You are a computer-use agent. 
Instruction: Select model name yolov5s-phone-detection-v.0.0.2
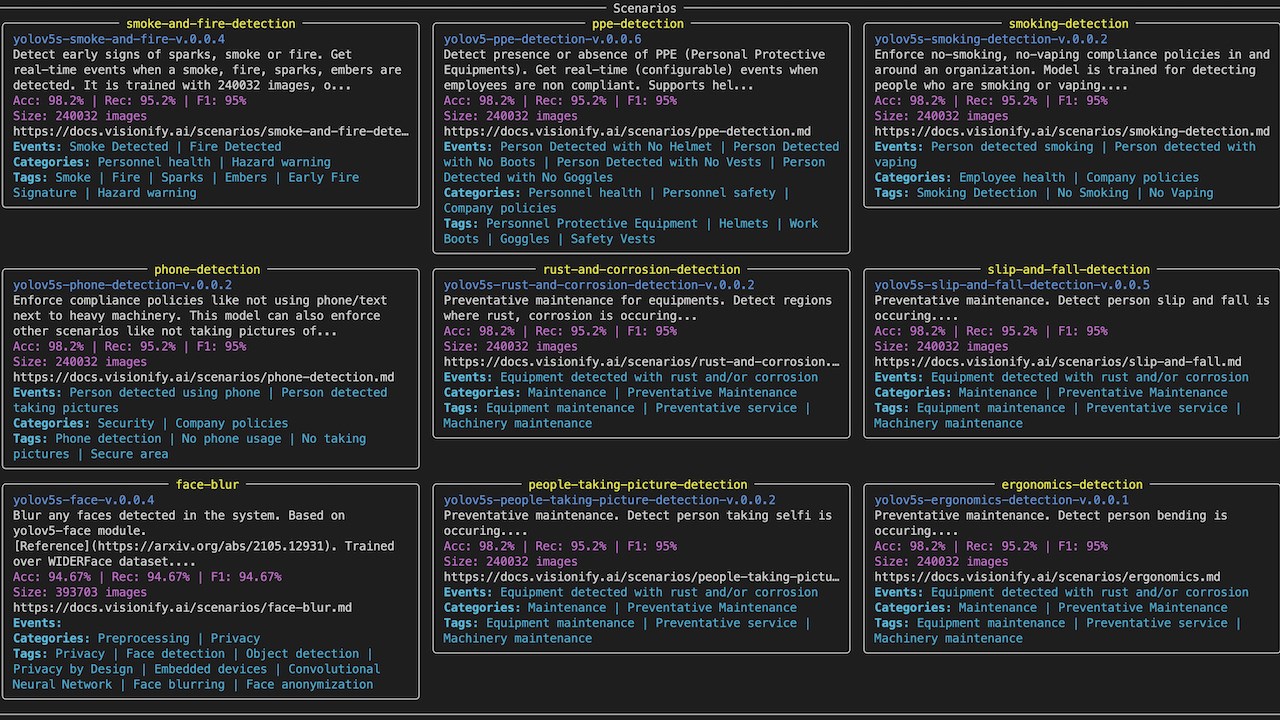click(x=123, y=285)
